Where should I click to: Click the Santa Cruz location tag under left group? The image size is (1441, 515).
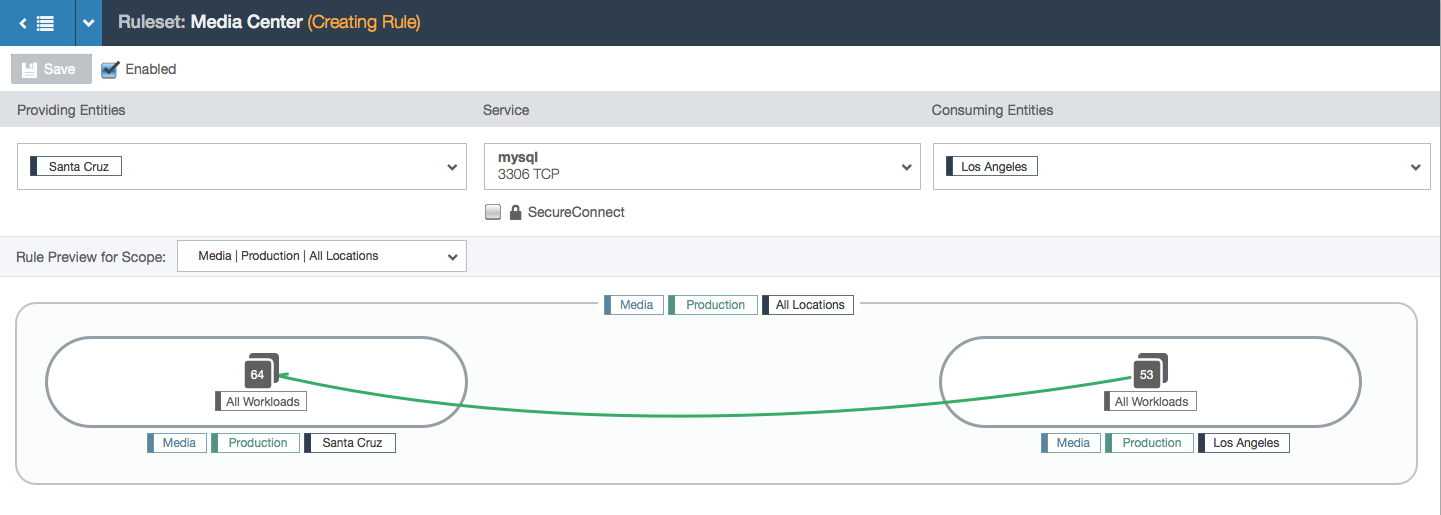click(x=350, y=443)
